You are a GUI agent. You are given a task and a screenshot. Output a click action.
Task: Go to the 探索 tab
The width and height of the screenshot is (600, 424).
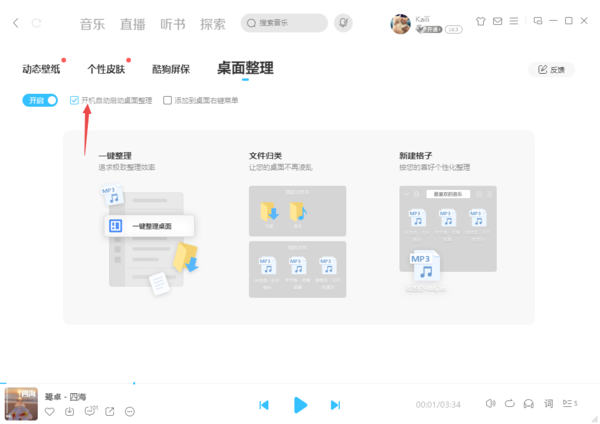(x=213, y=24)
